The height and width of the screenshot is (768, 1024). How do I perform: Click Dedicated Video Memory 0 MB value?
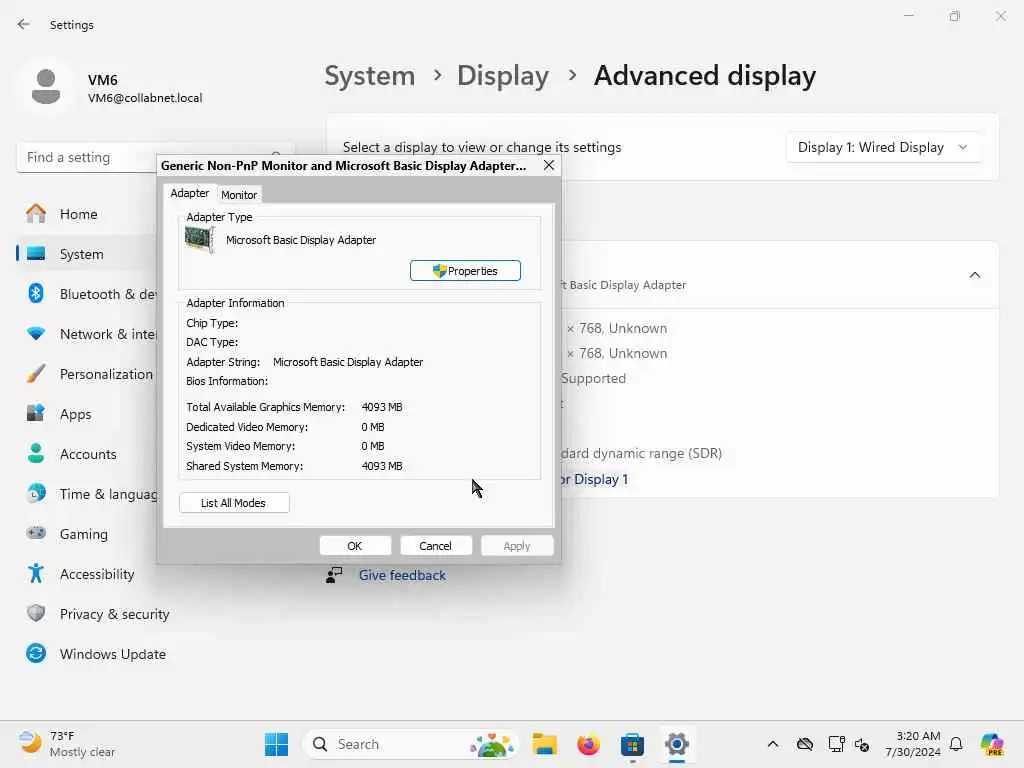point(372,426)
